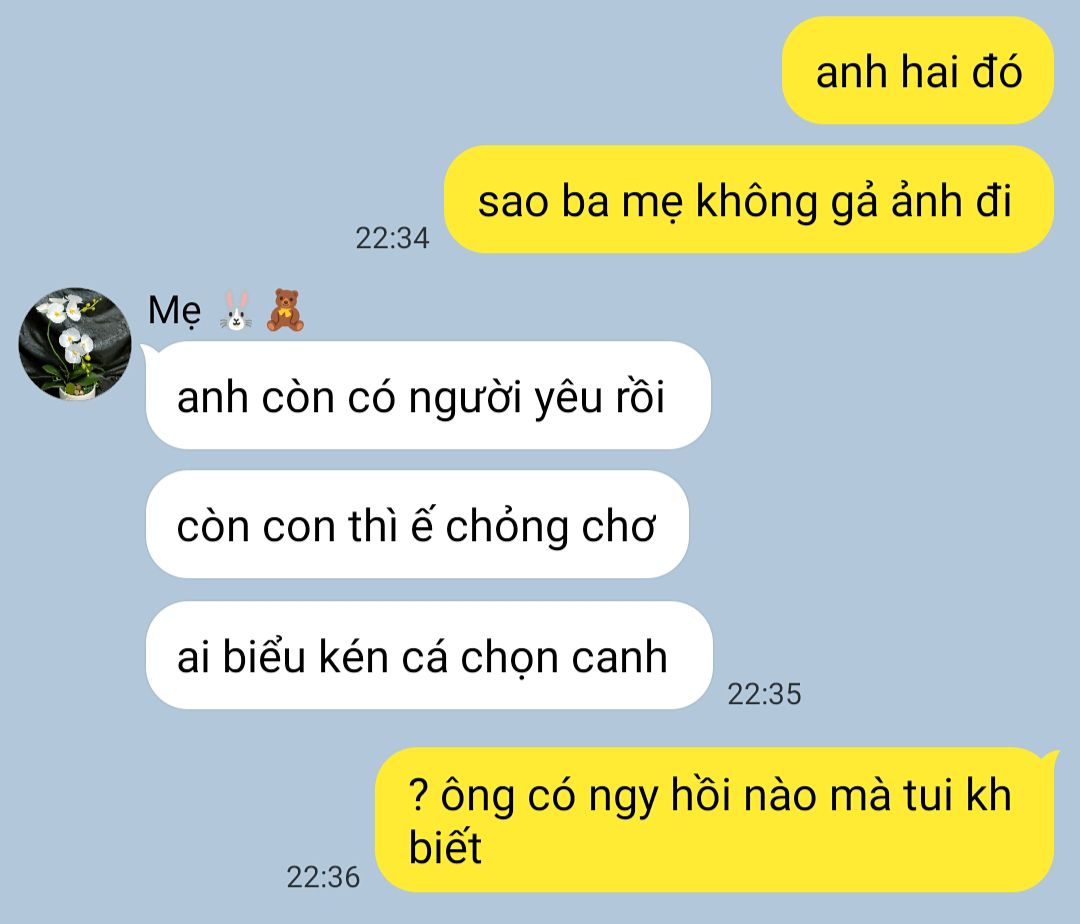The width and height of the screenshot is (1080, 924).
Task: Tap the word 'đó' in the top bubble
Action: tap(997, 71)
